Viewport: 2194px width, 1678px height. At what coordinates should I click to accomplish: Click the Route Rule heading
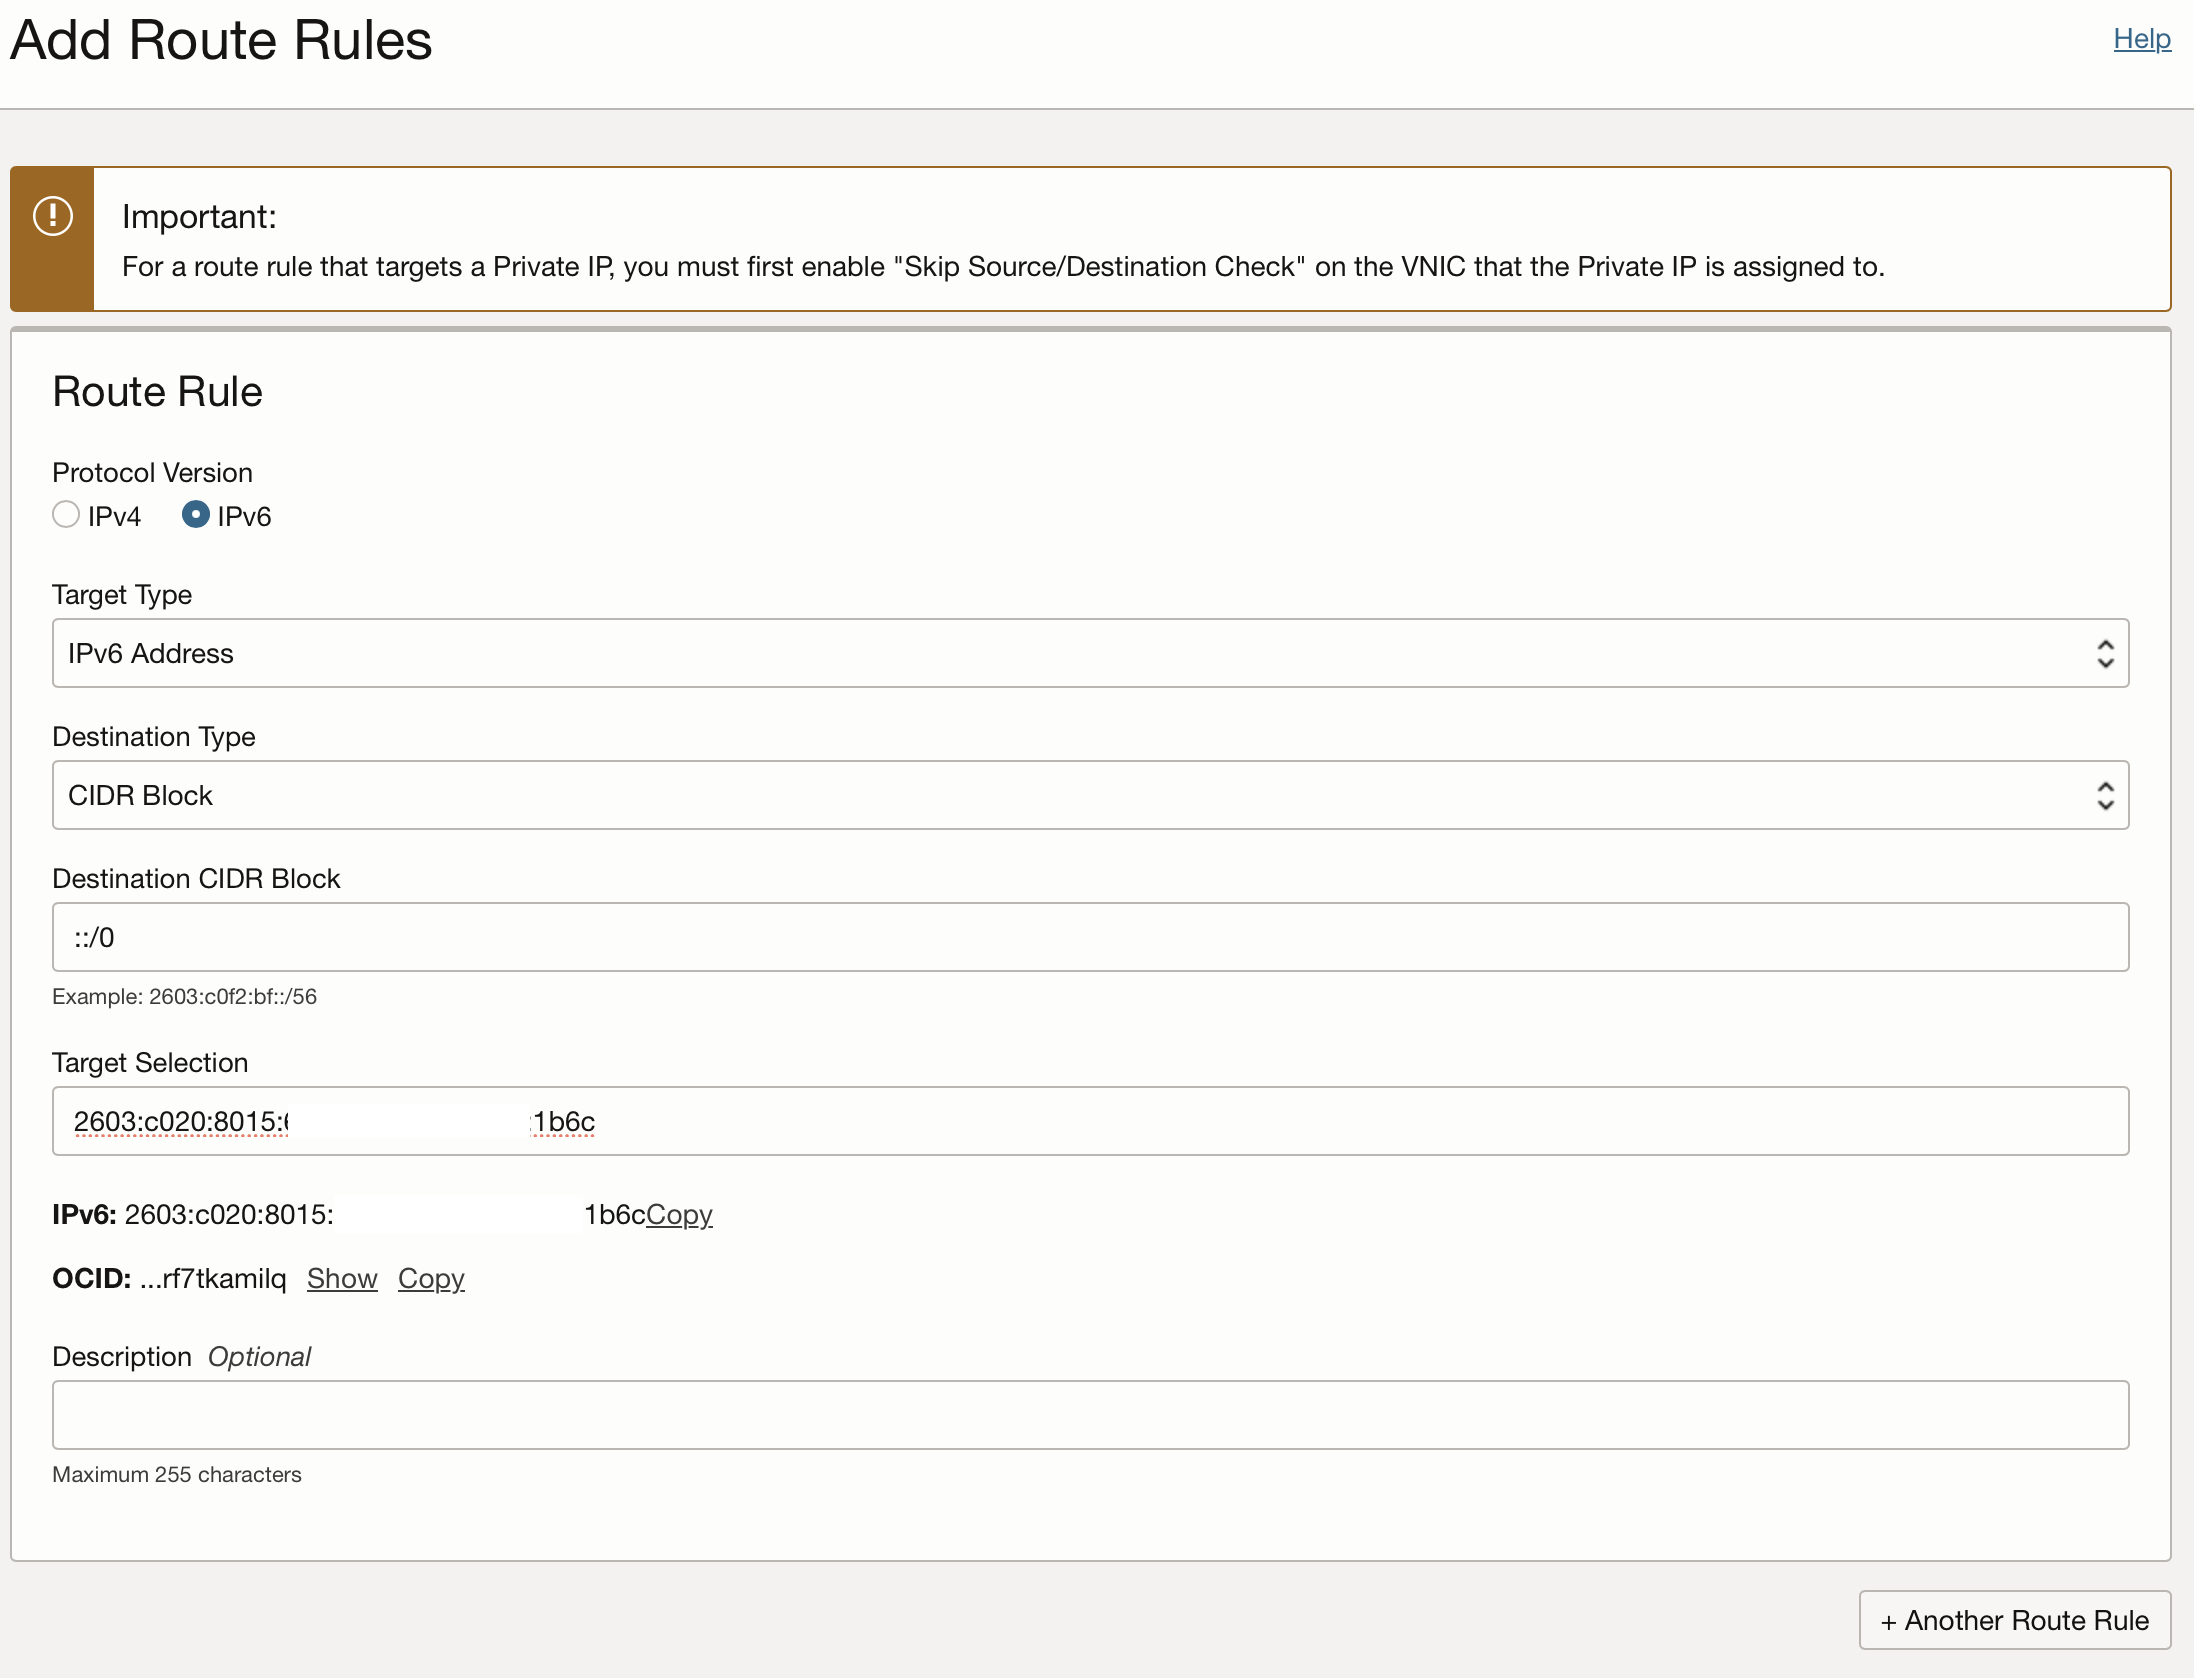(157, 391)
